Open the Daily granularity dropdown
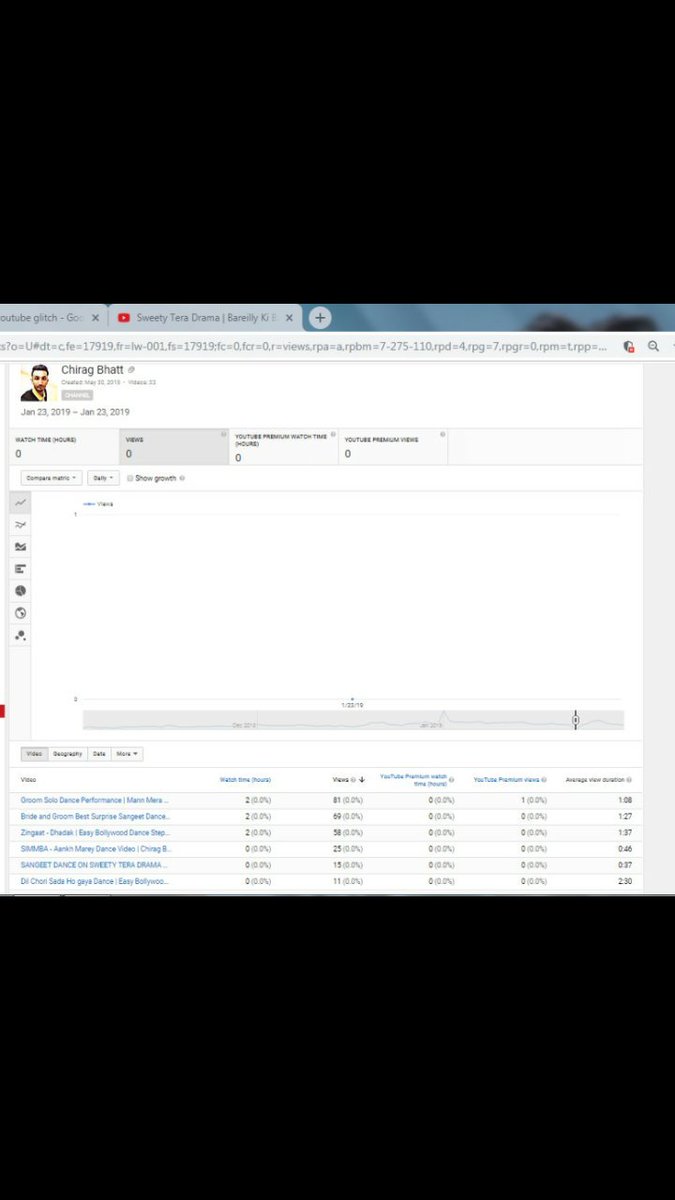675x1200 pixels. 103,478
